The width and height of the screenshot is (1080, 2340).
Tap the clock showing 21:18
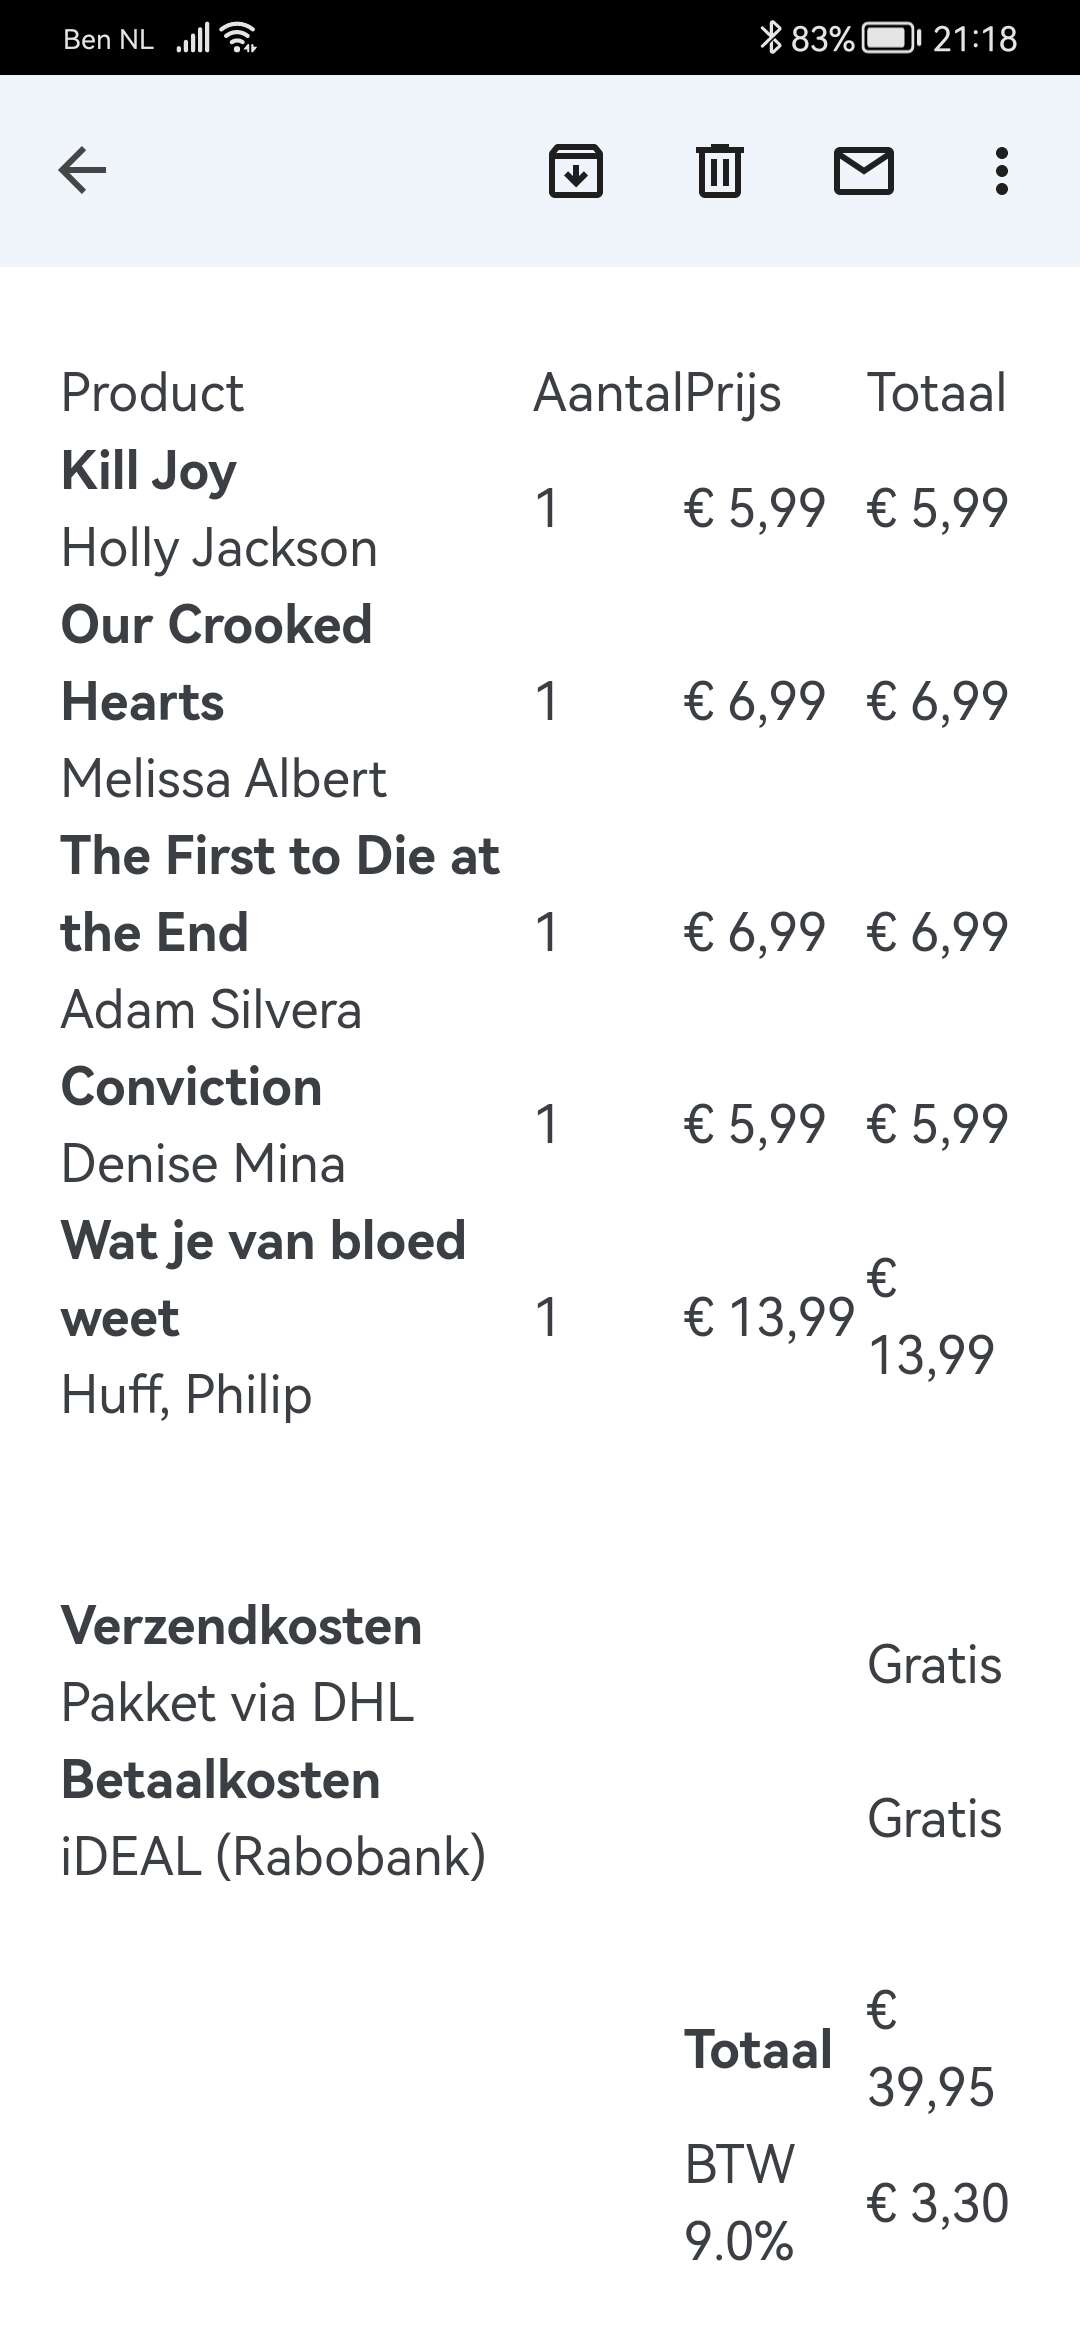(x=975, y=38)
